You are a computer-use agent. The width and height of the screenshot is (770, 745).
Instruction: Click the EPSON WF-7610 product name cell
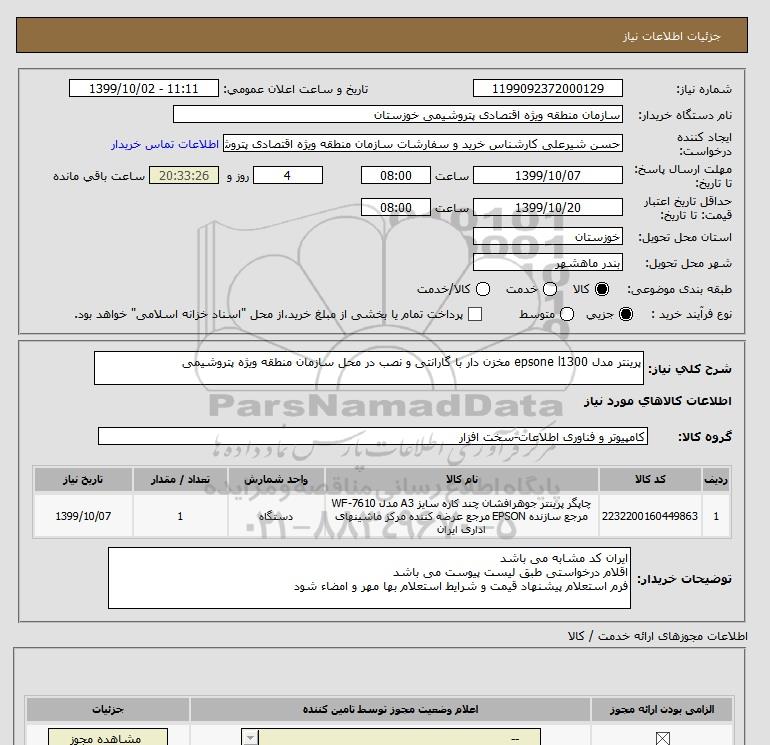[462, 516]
